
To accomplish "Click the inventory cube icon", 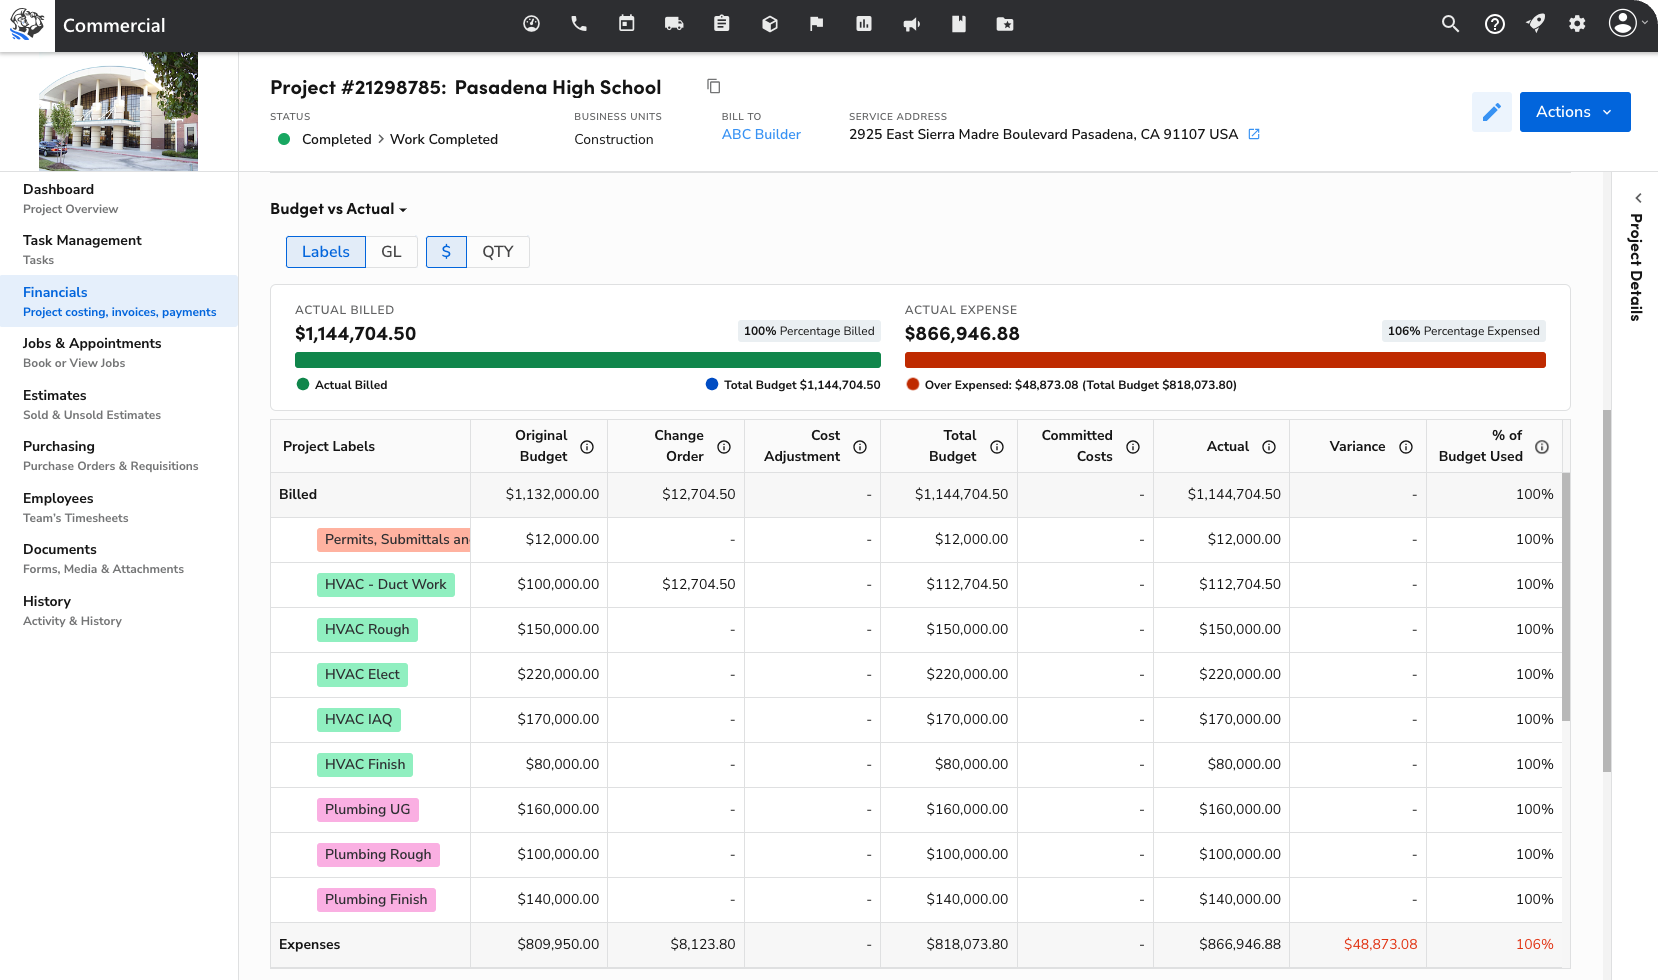I will pyautogui.click(x=770, y=23).
